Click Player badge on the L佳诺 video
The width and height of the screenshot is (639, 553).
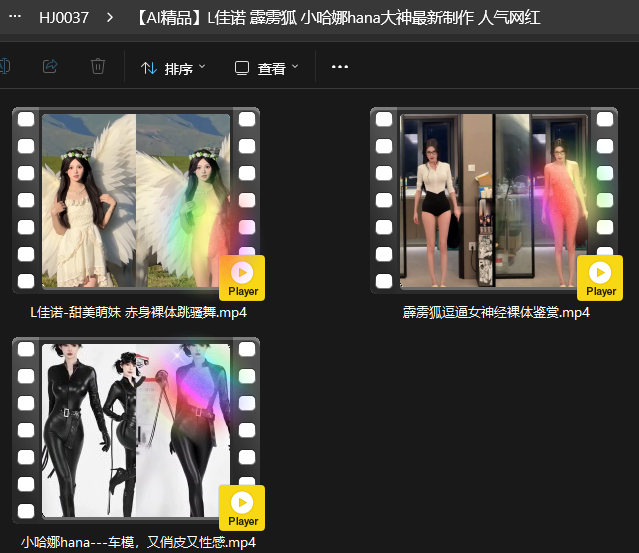point(242,278)
